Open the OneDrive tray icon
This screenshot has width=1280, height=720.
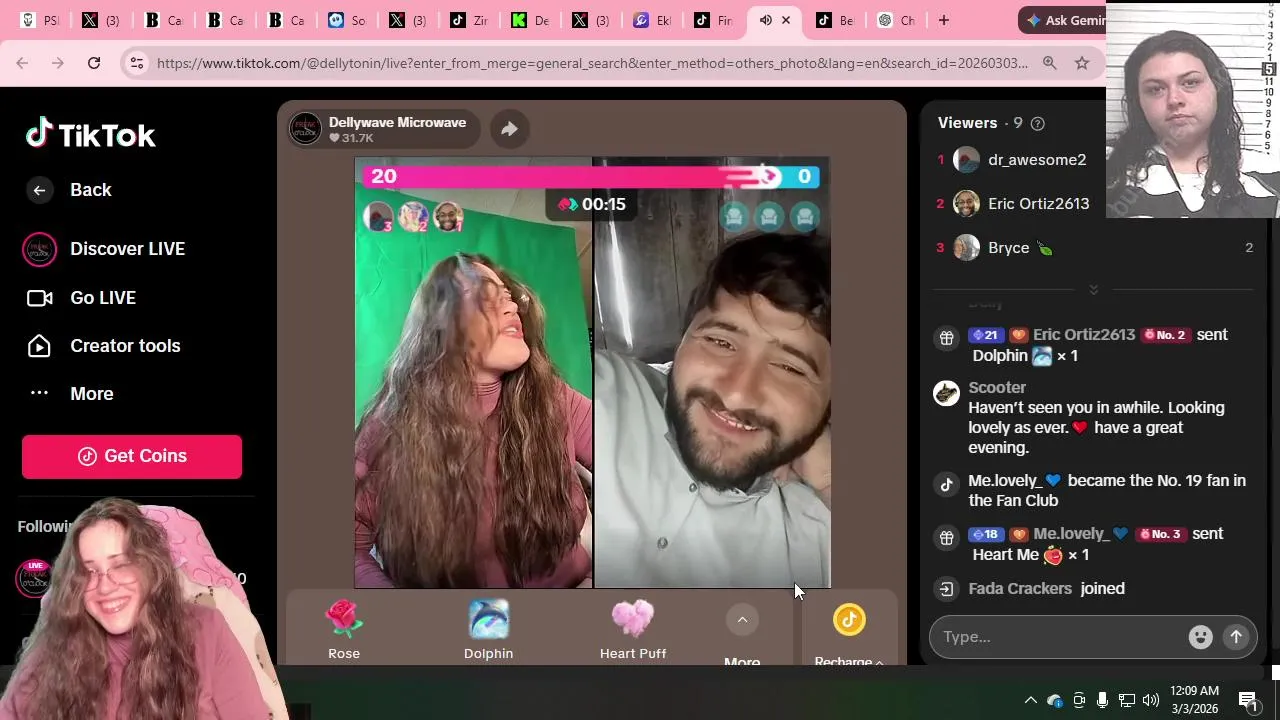1054,700
